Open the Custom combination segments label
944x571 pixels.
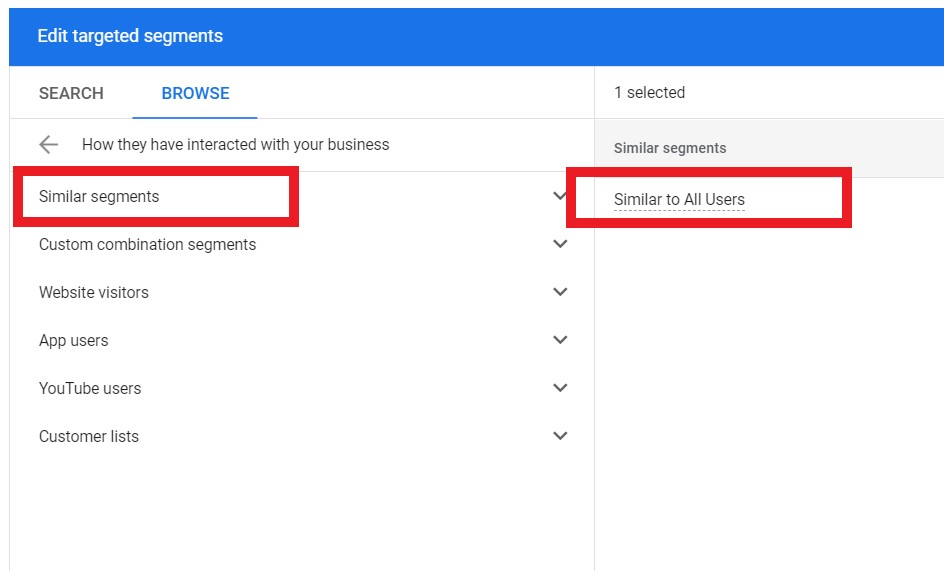coord(148,245)
